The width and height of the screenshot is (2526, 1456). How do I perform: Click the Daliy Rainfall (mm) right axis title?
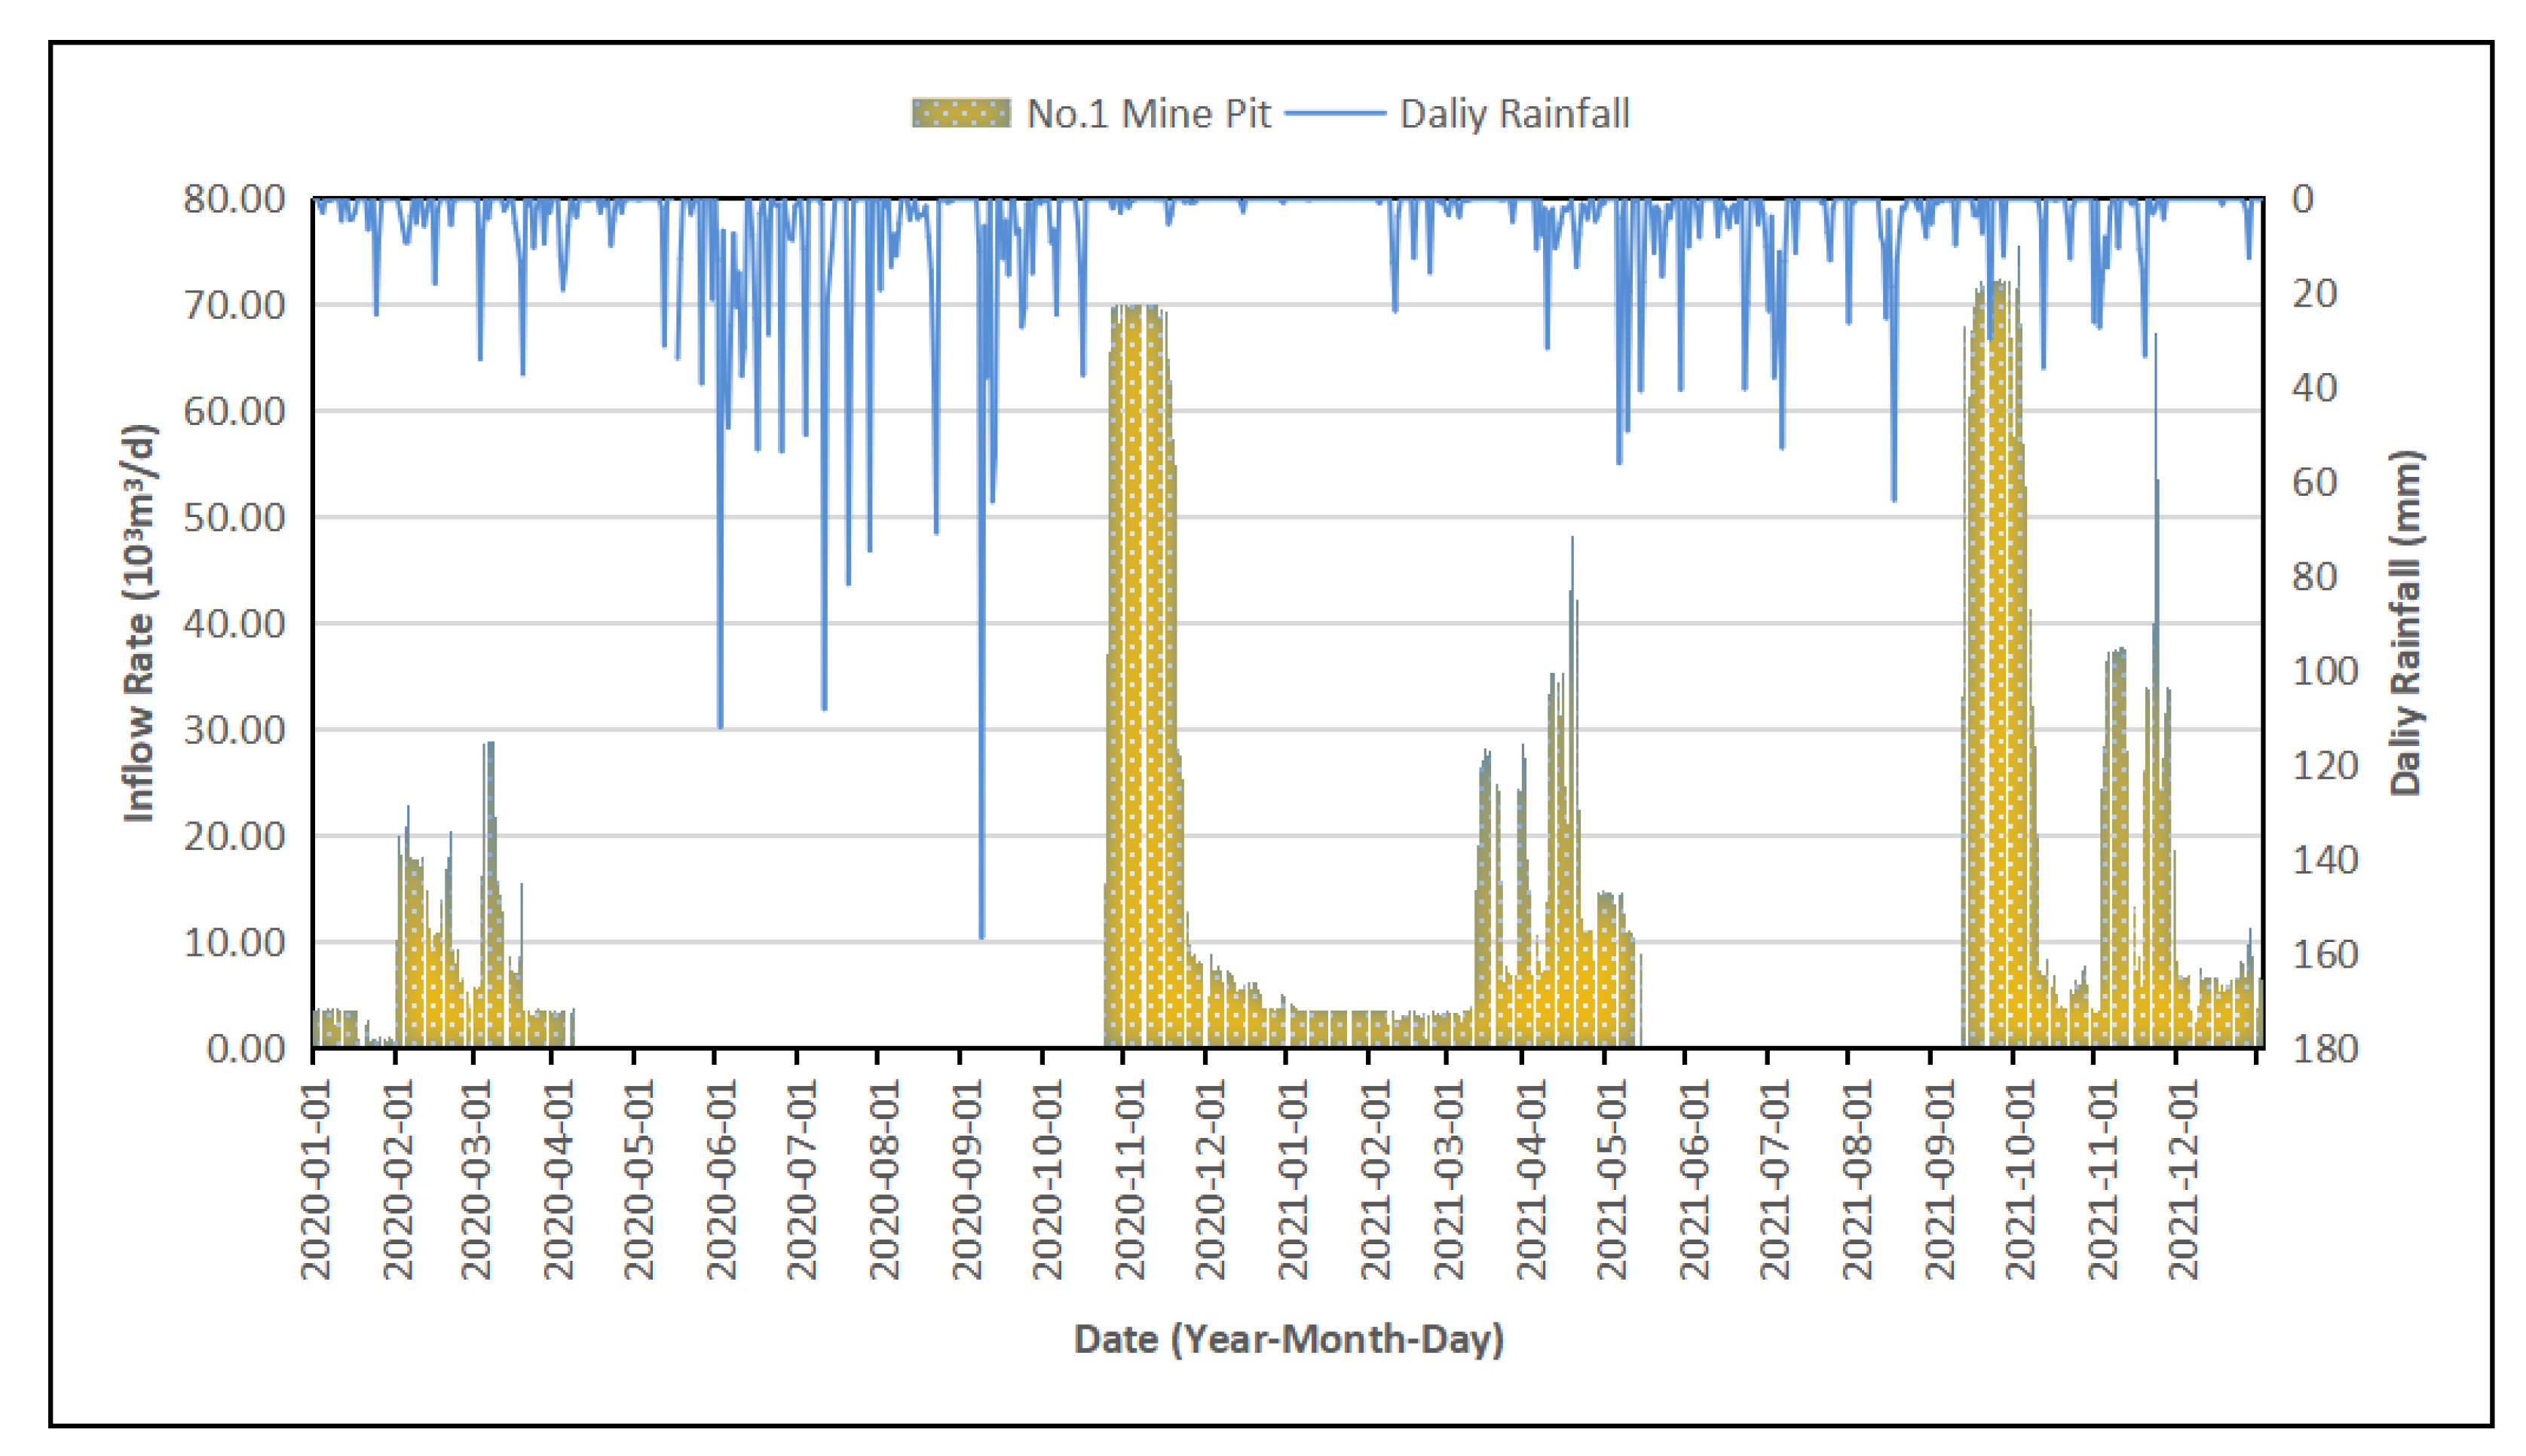[x=2406, y=622]
